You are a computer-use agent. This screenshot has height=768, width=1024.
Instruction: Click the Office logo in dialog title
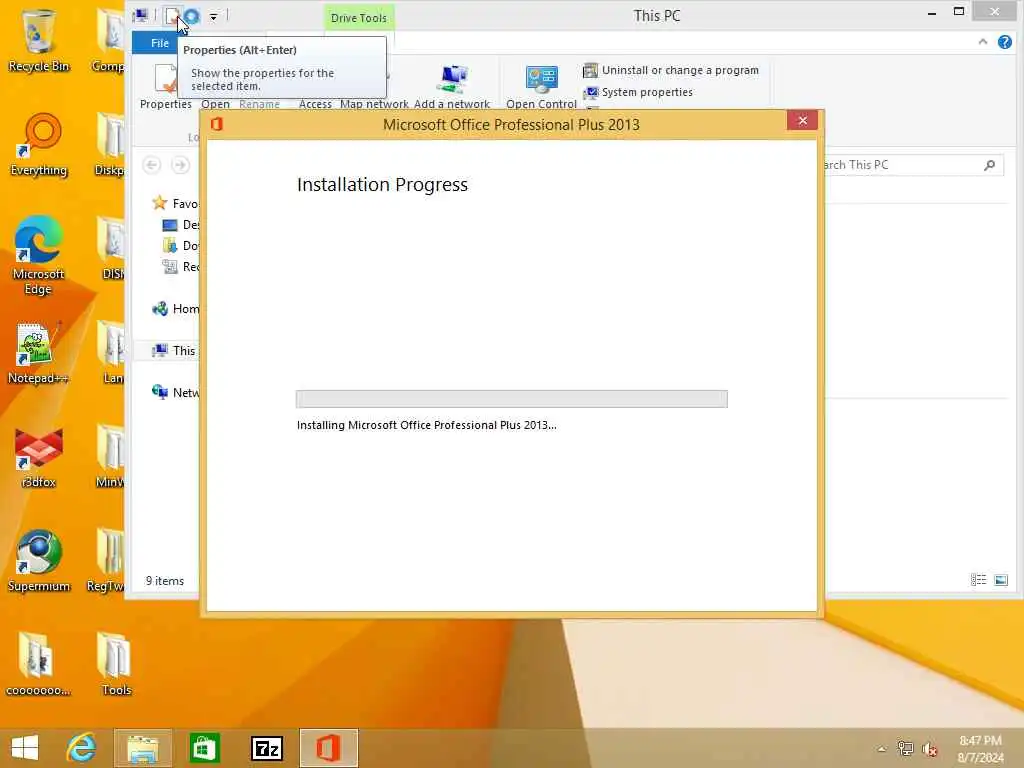pyautogui.click(x=217, y=124)
